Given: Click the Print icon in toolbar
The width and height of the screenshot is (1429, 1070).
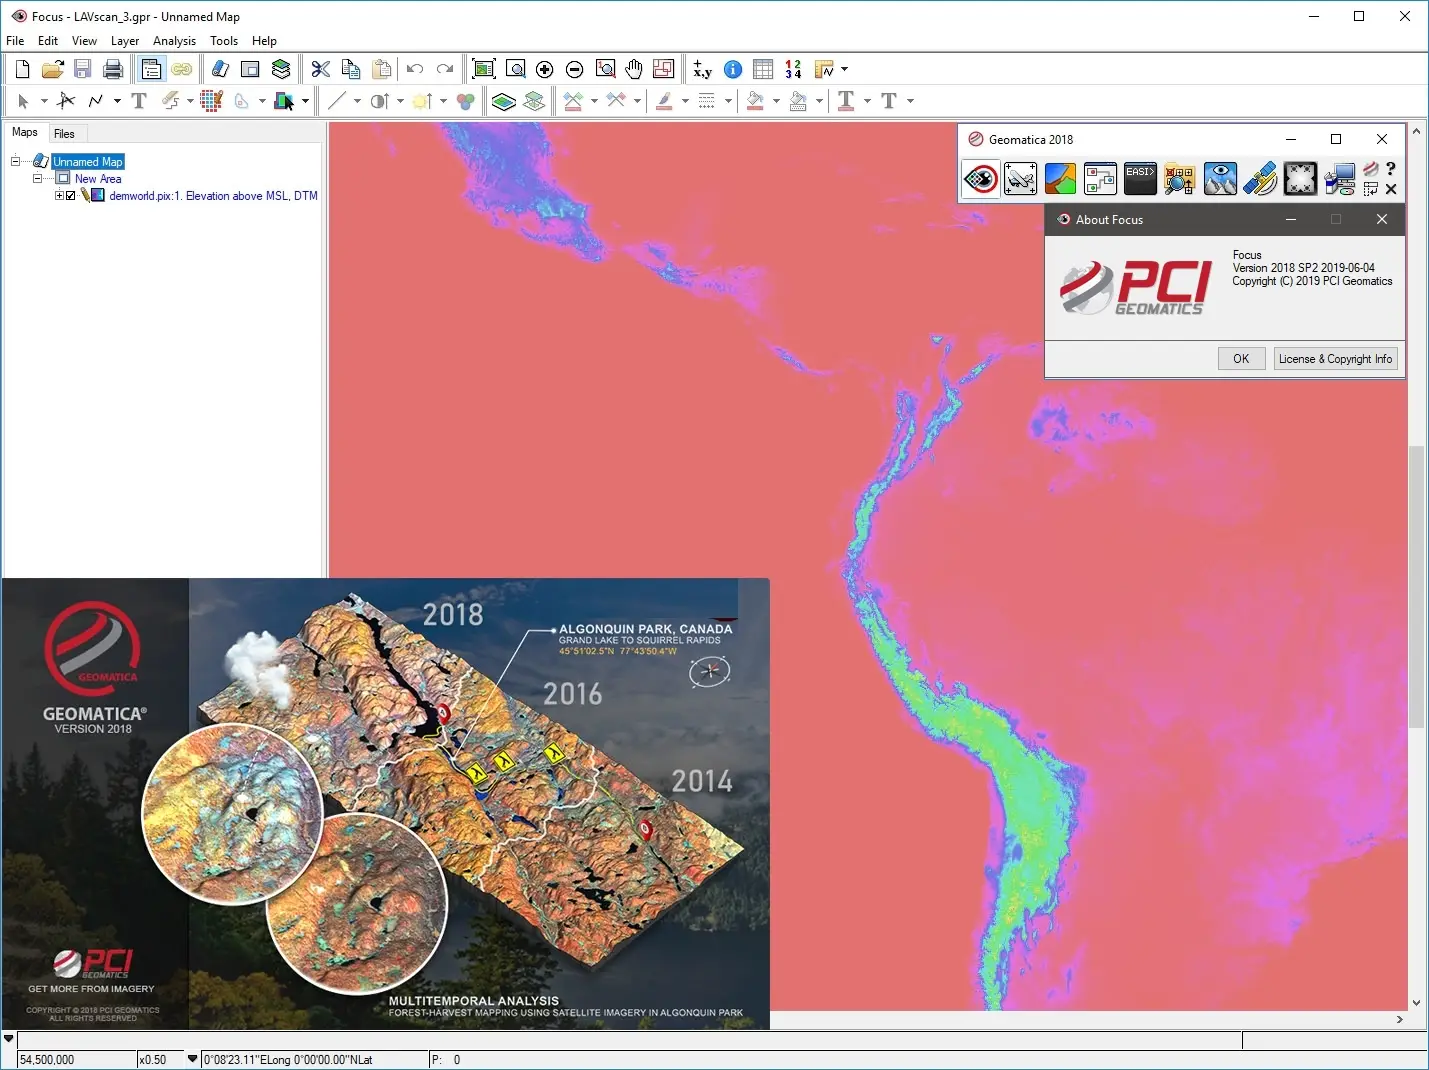Looking at the screenshot, I should (113, 69).
